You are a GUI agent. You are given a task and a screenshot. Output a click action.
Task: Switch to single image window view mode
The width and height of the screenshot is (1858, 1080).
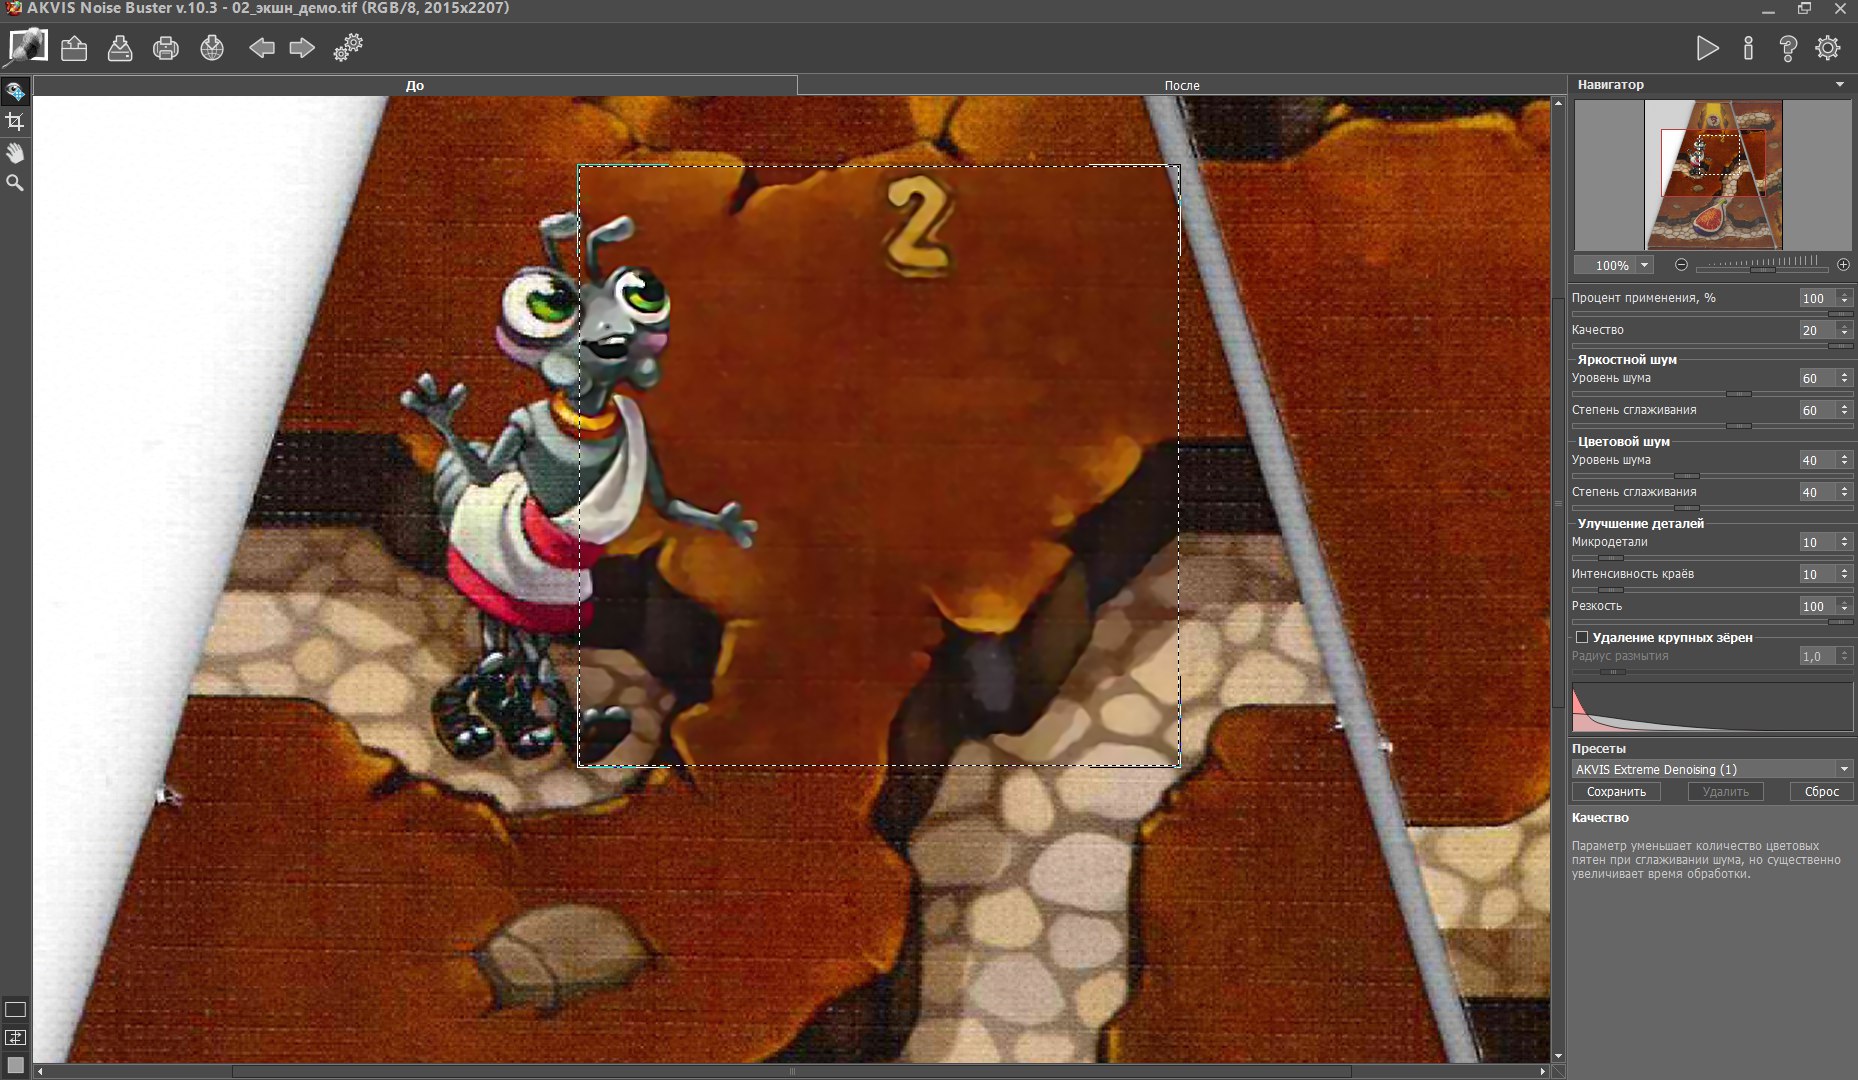15,1010
